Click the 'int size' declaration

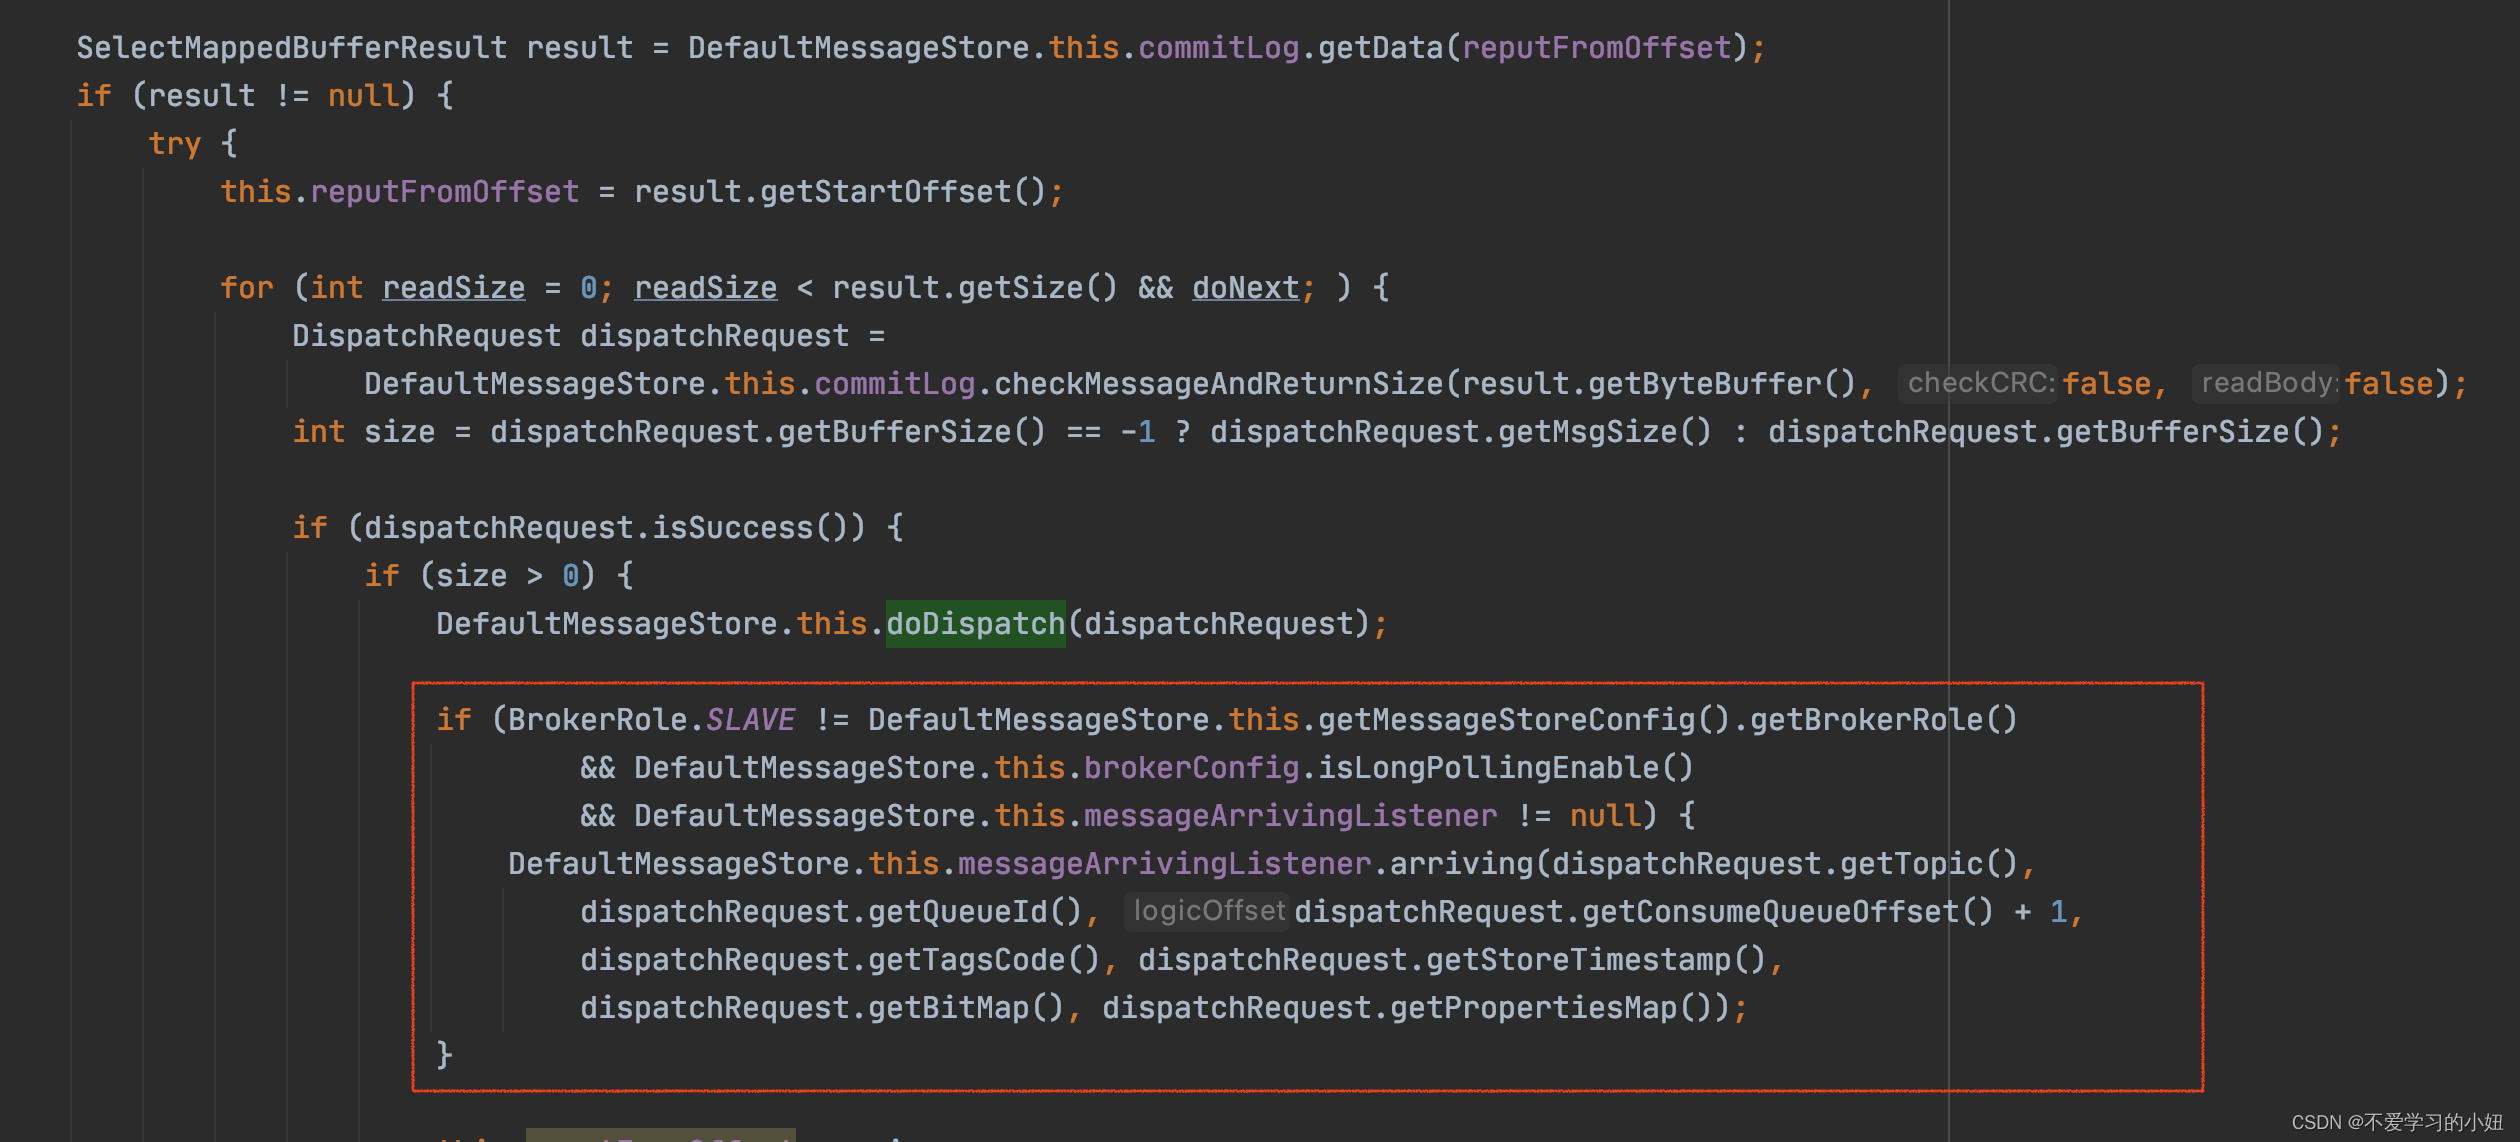click(x=363, y=432)
